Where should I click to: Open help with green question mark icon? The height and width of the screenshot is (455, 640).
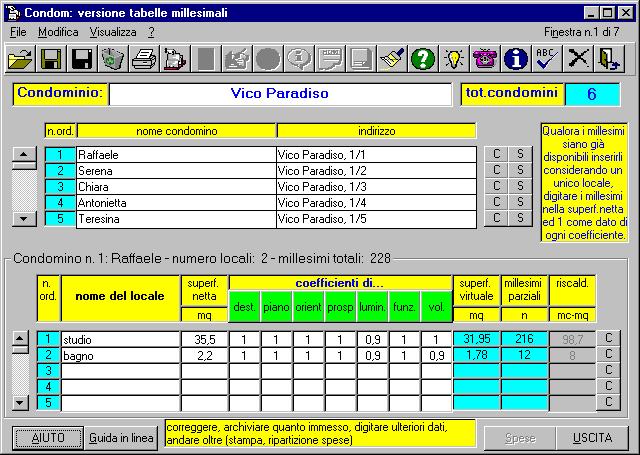tap(423, 59)
